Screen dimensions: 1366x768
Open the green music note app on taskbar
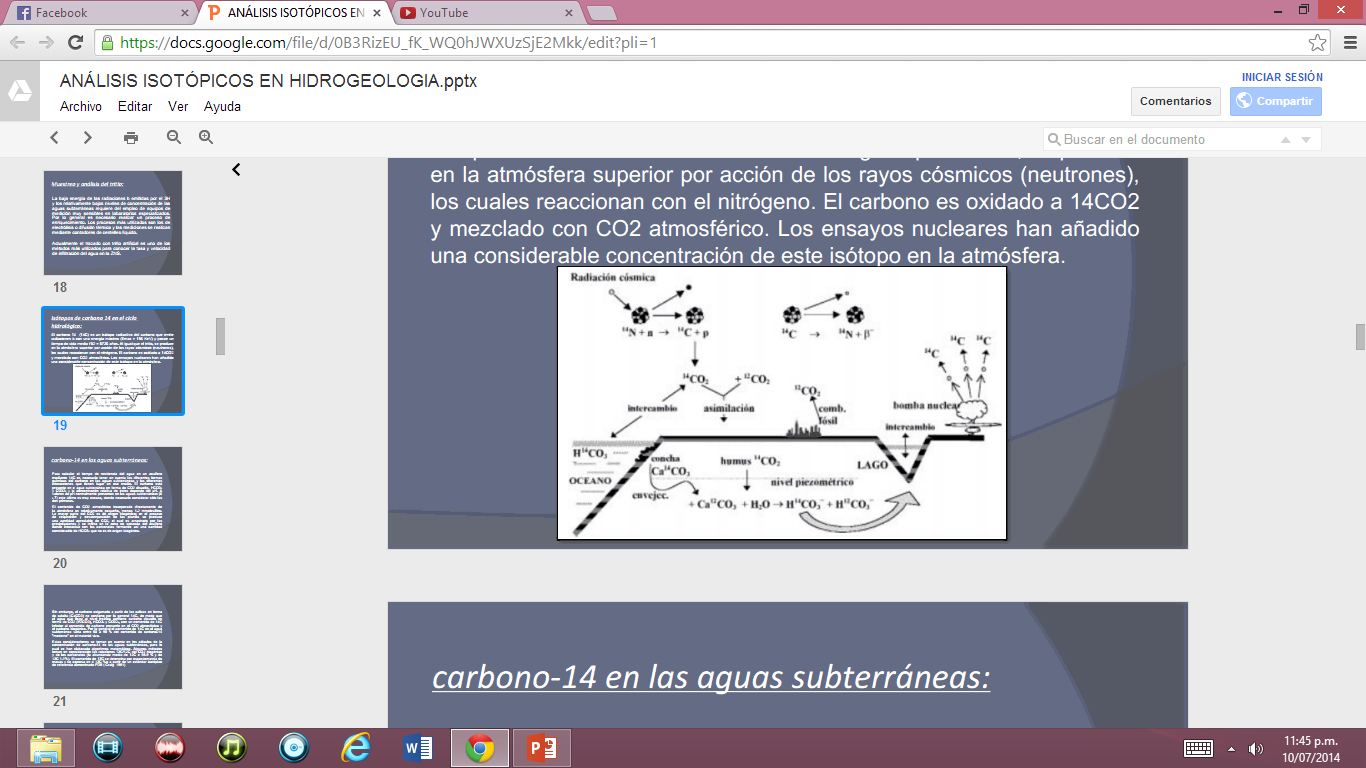(232, 748)
